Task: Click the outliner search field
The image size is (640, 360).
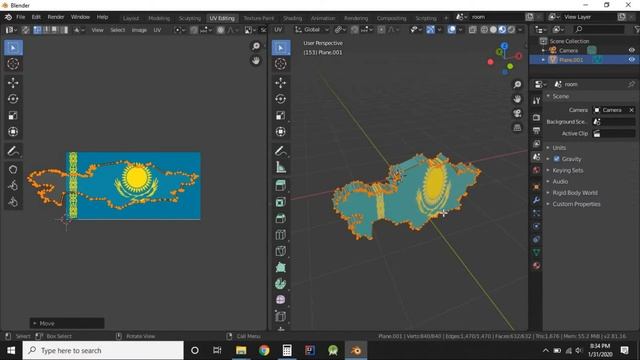Action: click(598, 29)
